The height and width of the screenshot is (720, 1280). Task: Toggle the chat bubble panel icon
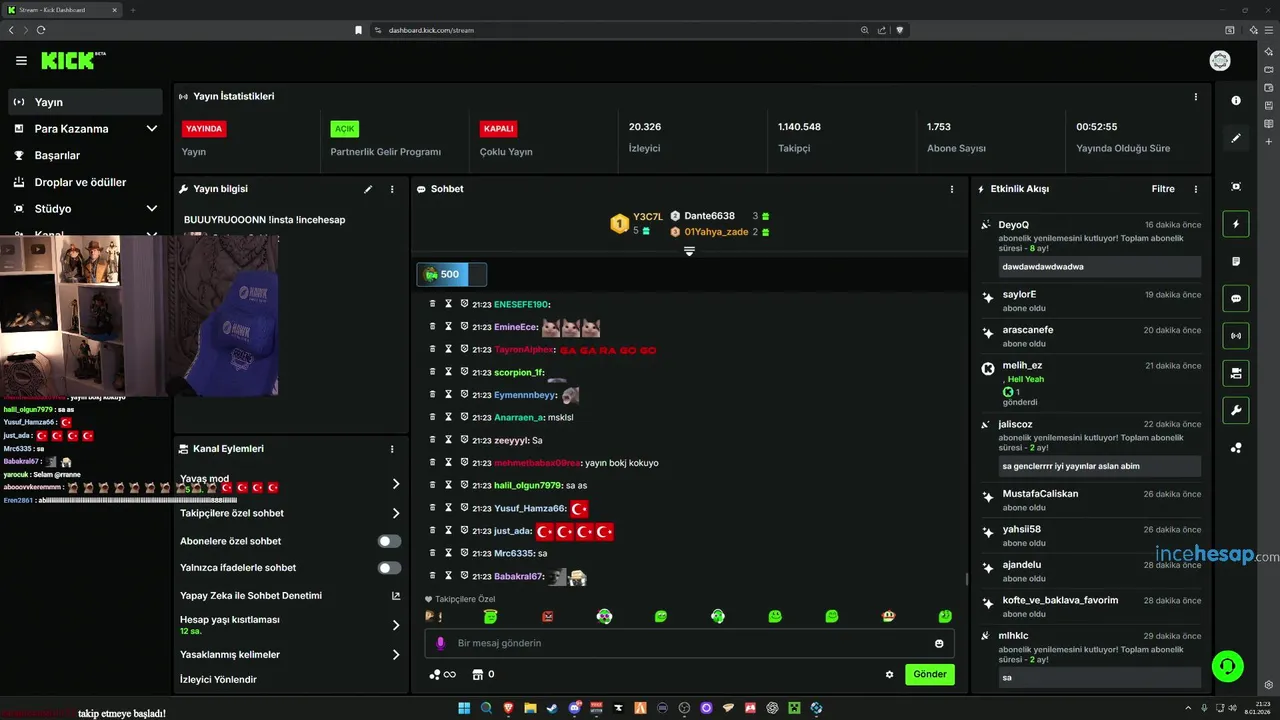pyautogui.click(x=1236, y=298)
